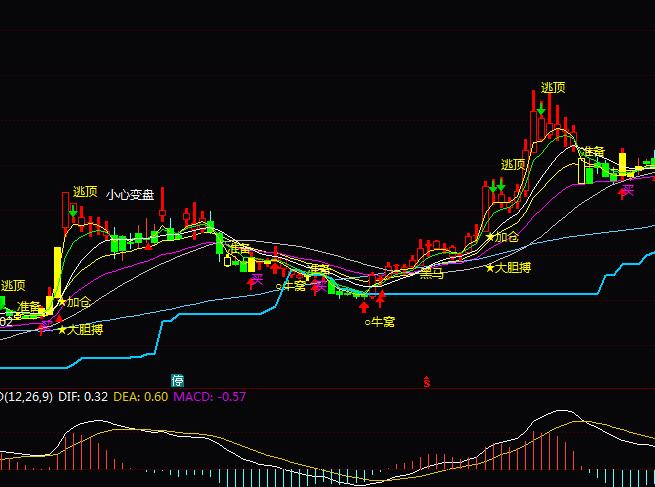Click the white 小心变盘 warning label
655x487 pixels.
(x=130, y=196)
